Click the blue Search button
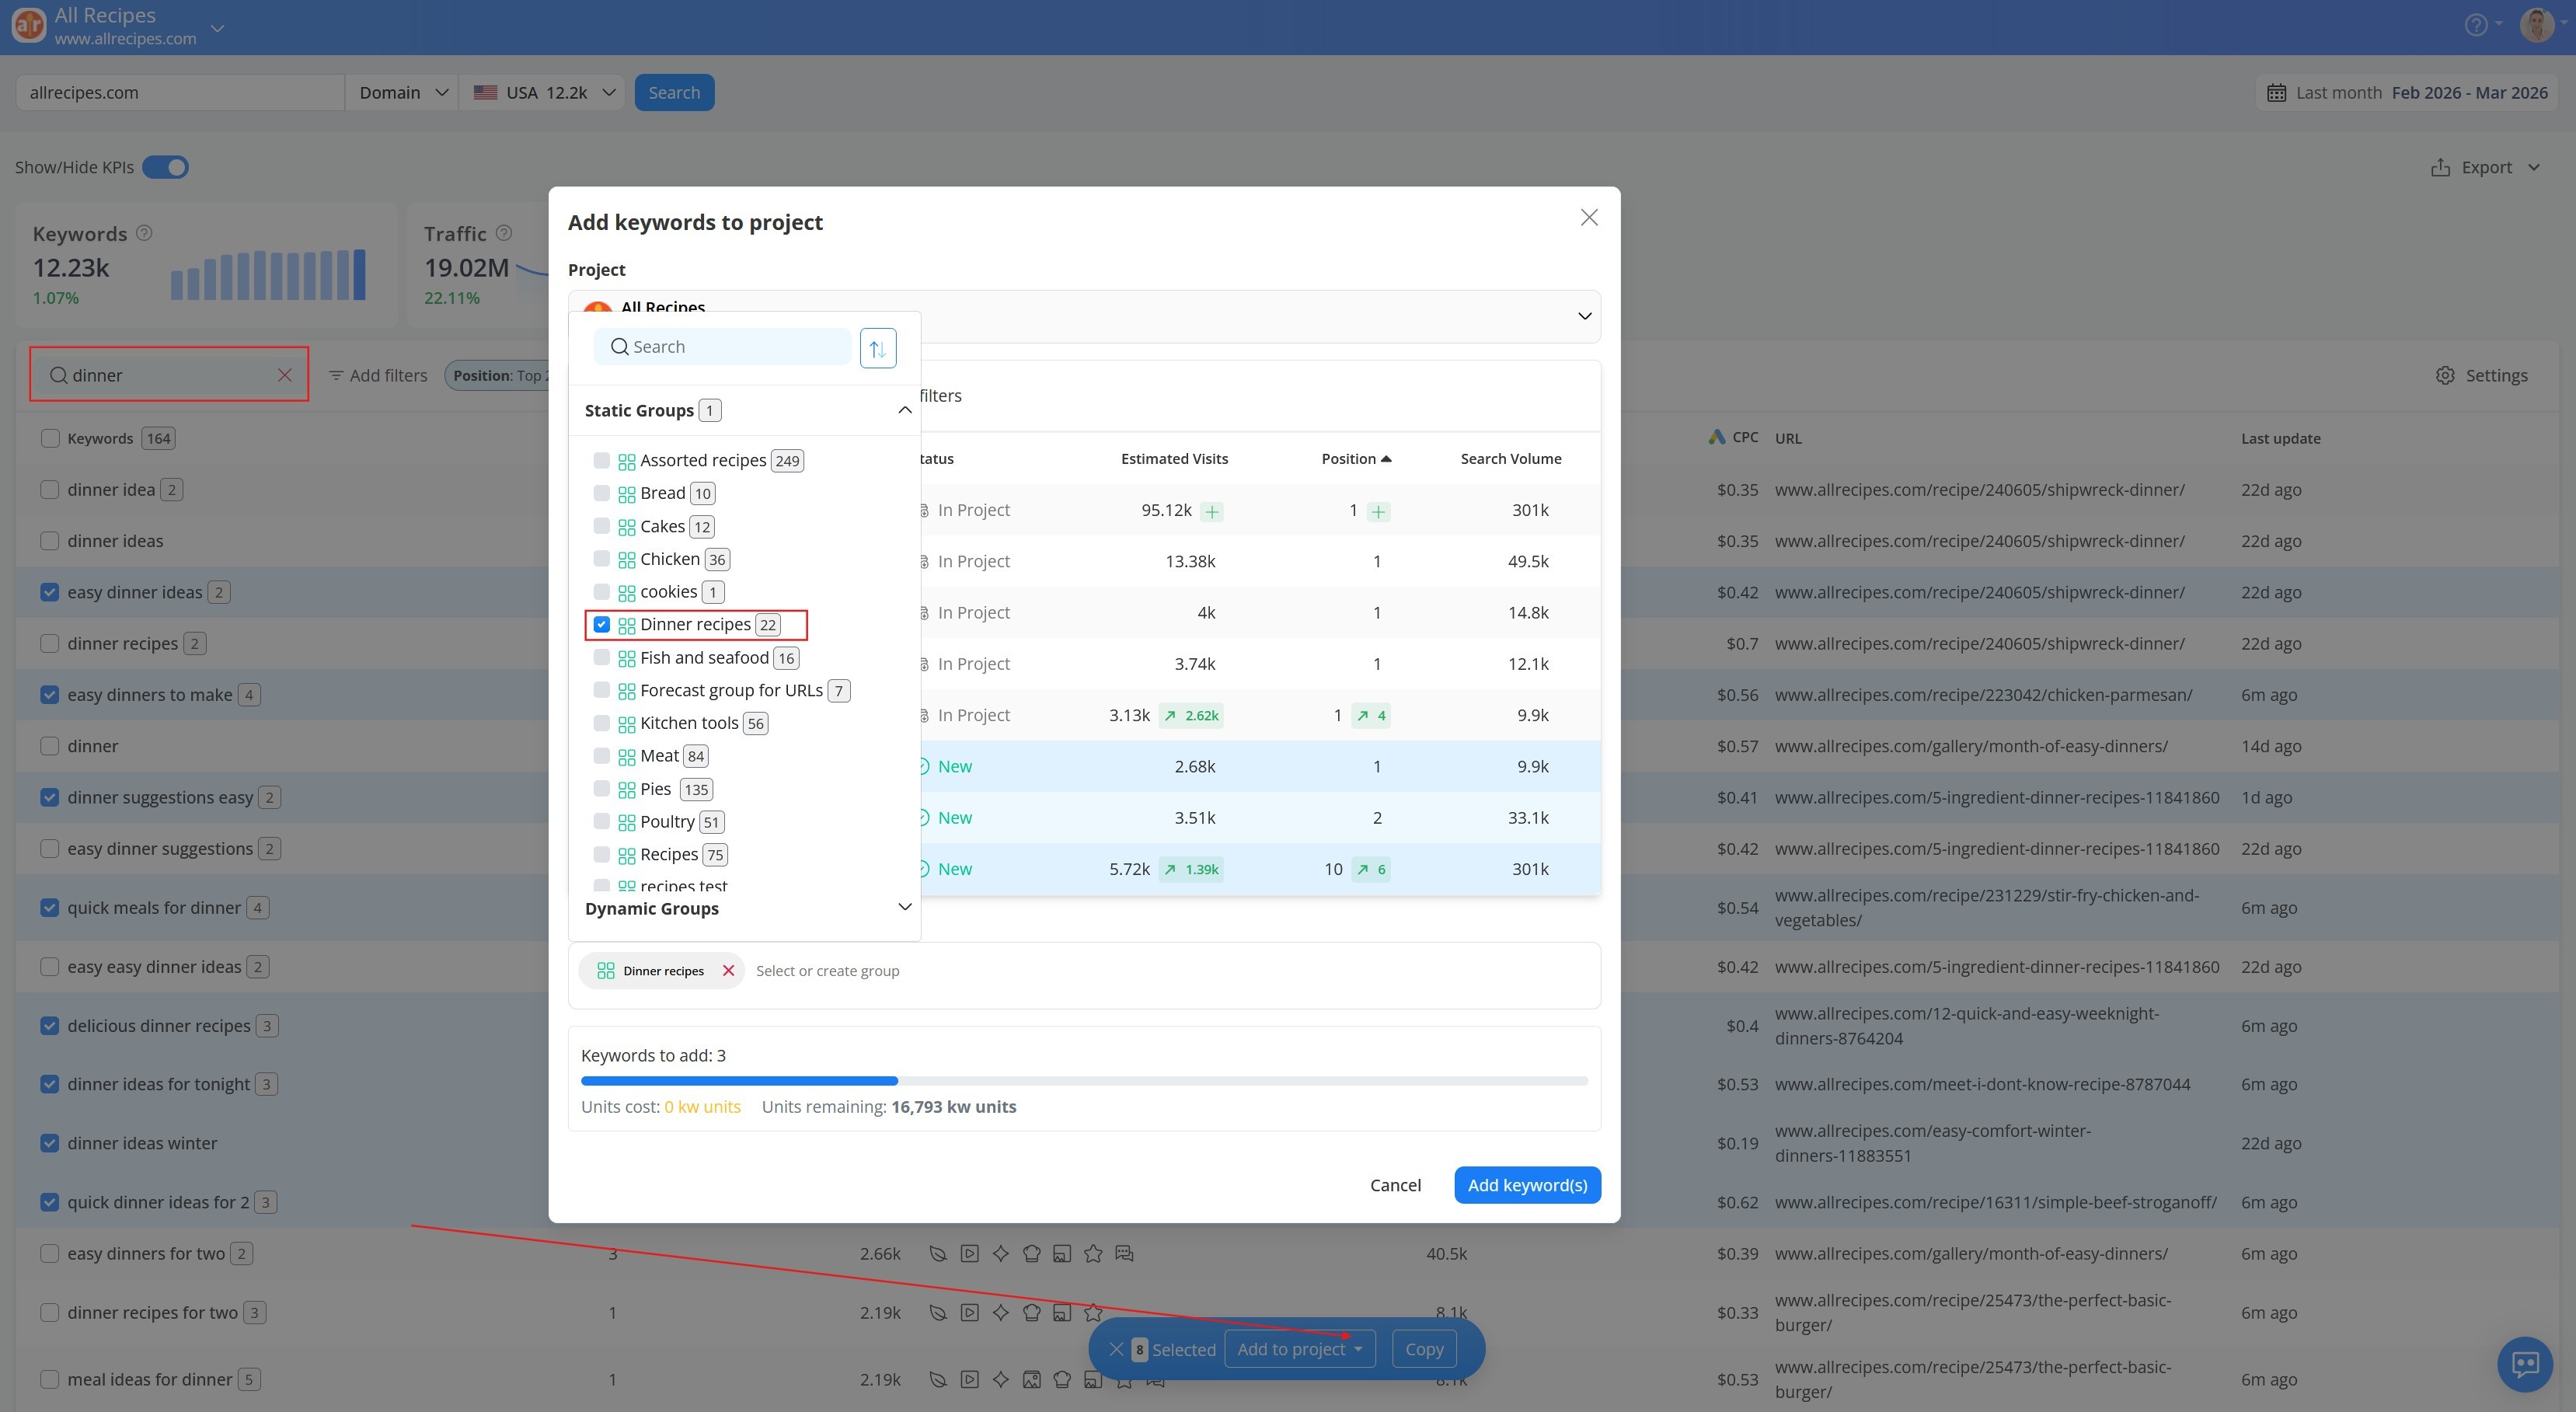 (674, 93)
